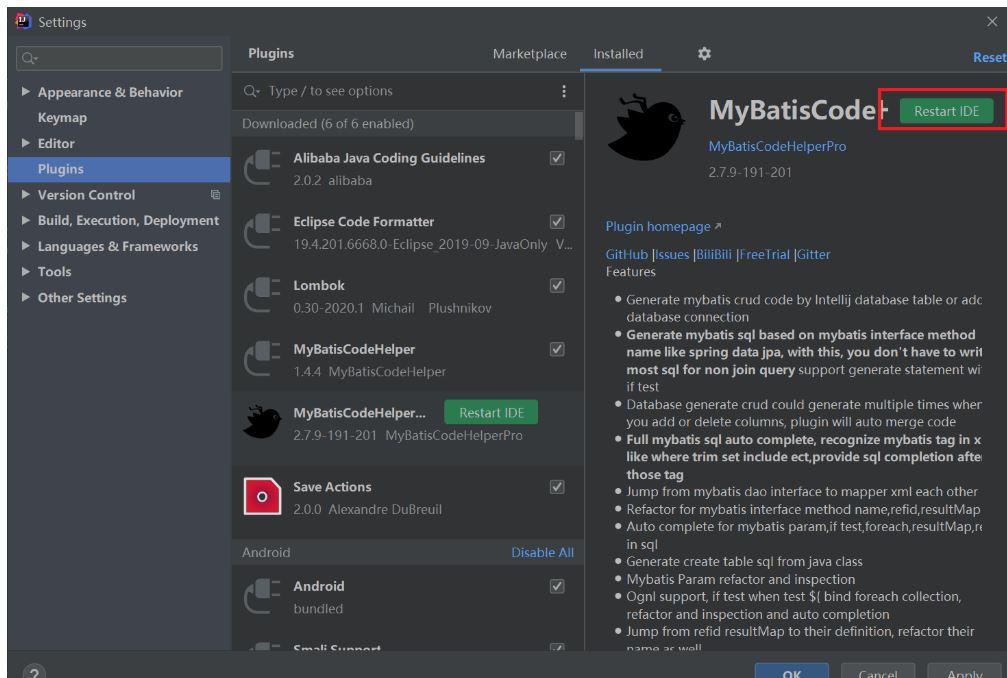Image resolution: width=1007 pixels, height=678 pixels.
Task: Select the Save Actions plugin icon
Action: click(x=262, y=496)
